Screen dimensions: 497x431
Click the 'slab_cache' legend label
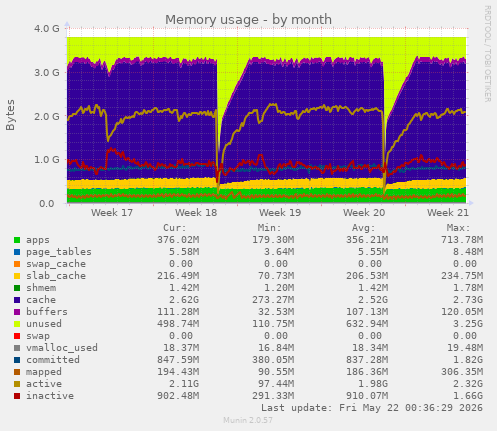click(56, 276)
